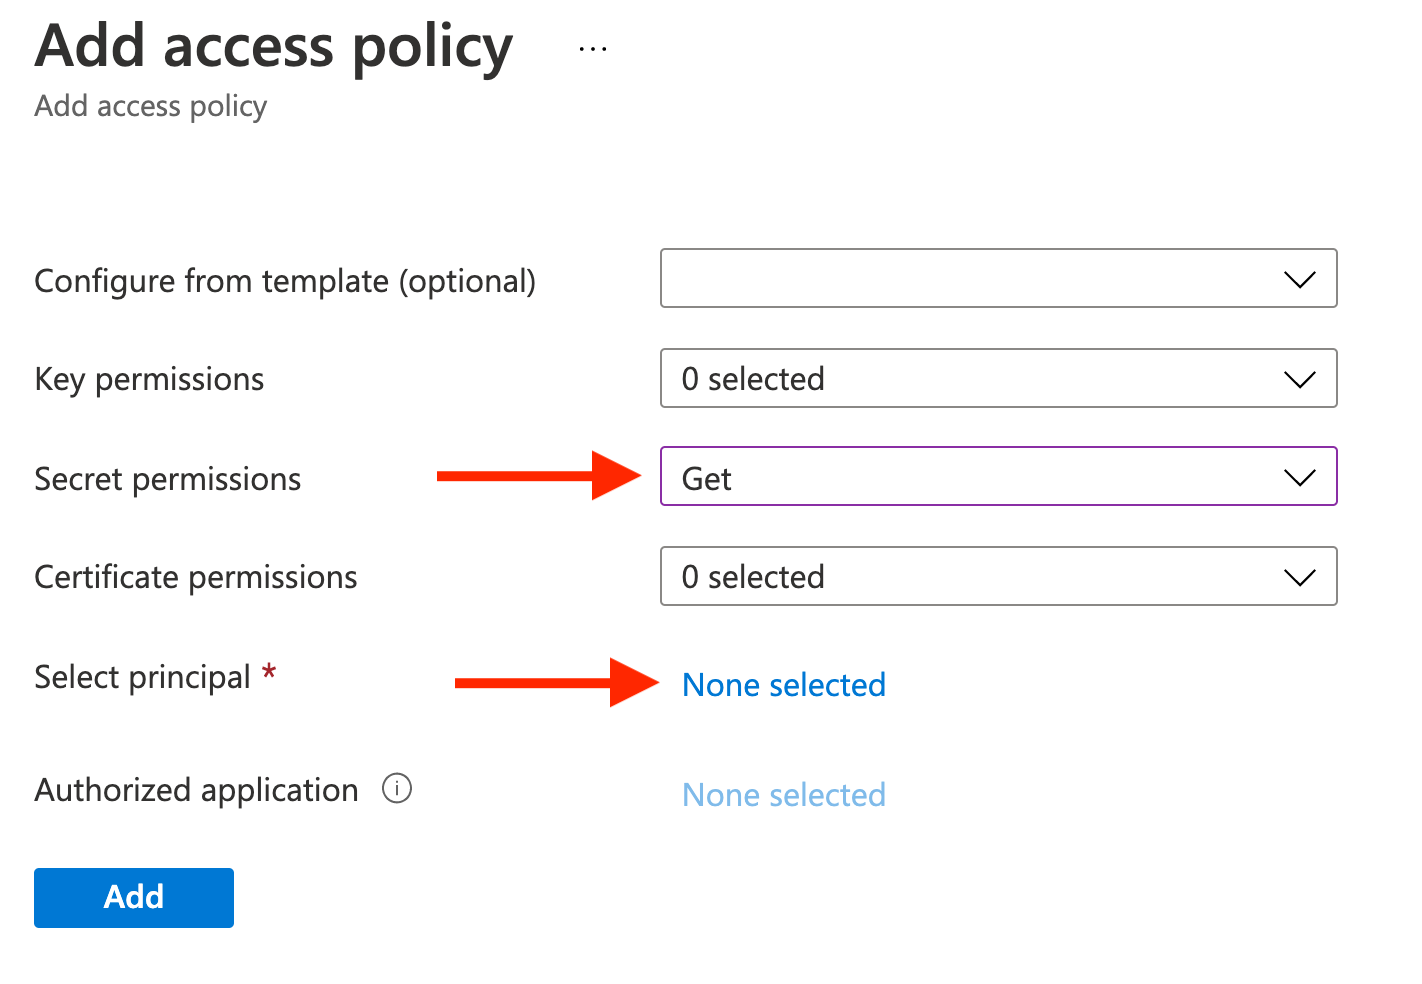Viewport: 1422px width, 984px height.
Task: Open the Key permissions dropdown
Action: [x=999, y=378]
